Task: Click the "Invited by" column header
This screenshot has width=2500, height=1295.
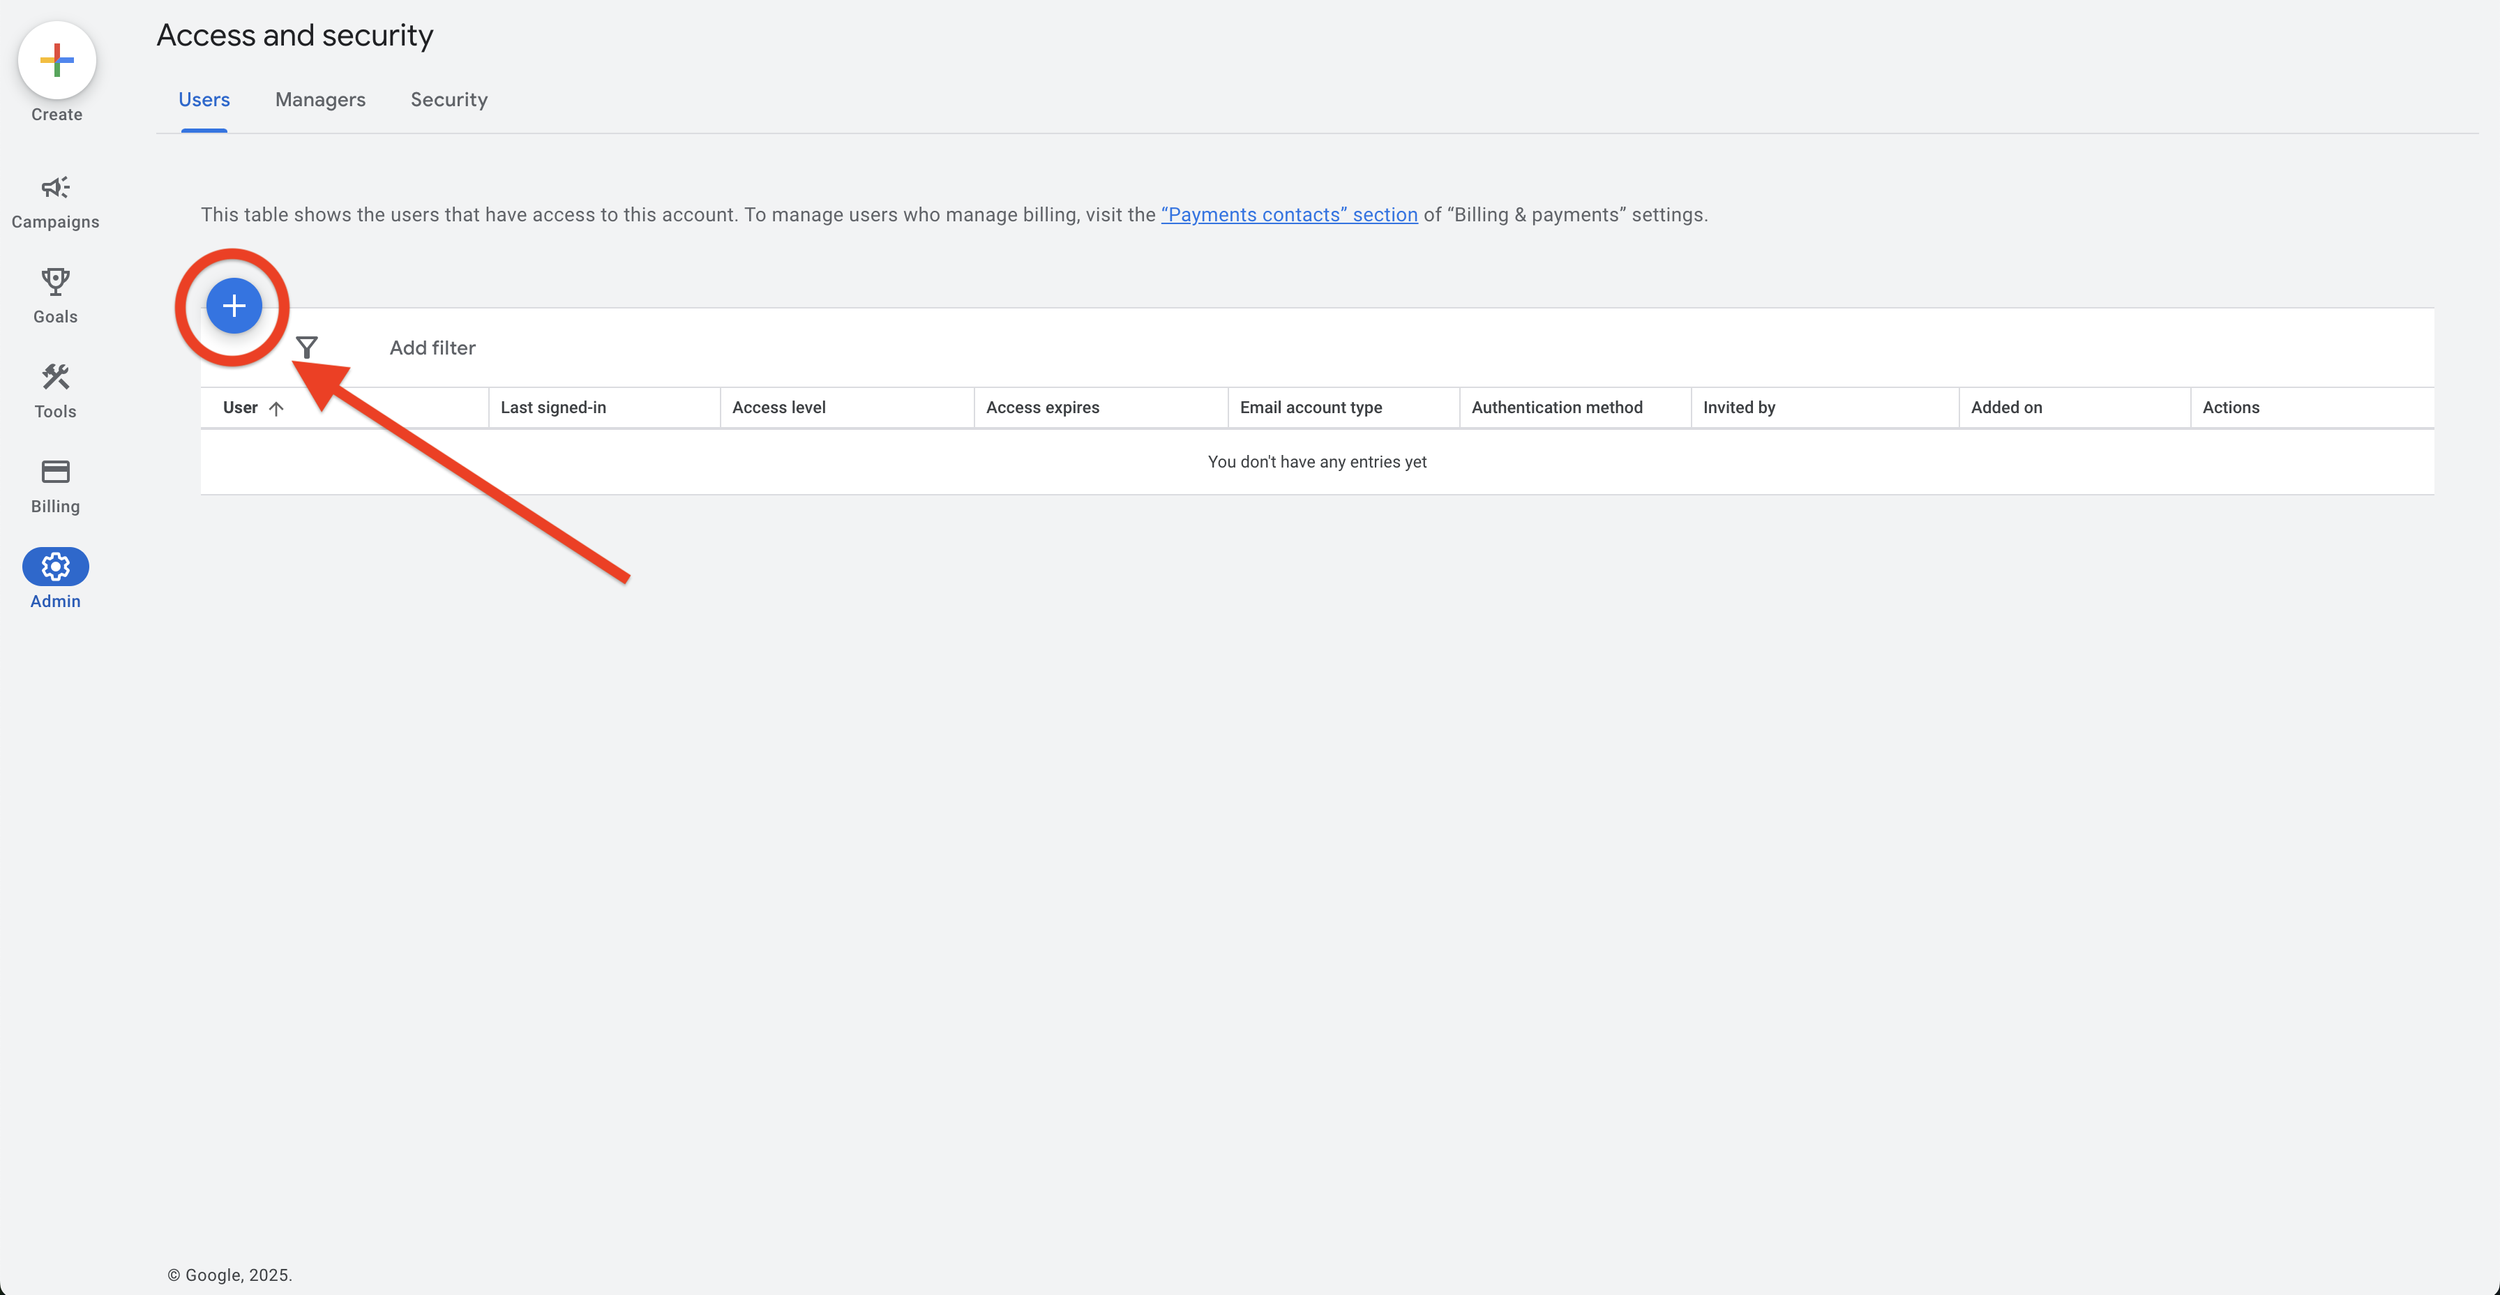Action: (1739, 407)
